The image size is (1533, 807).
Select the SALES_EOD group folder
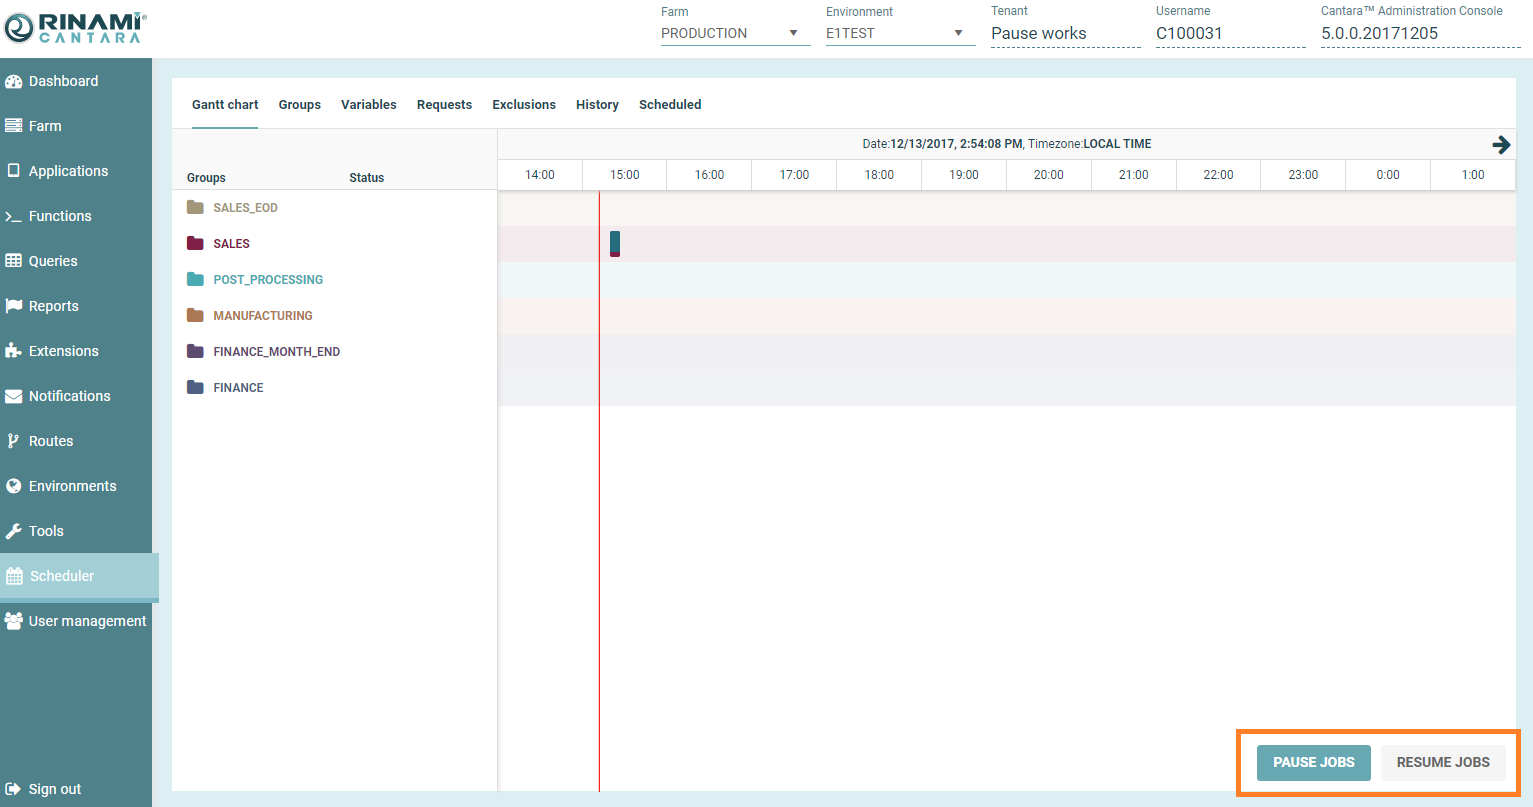point(245,208)
